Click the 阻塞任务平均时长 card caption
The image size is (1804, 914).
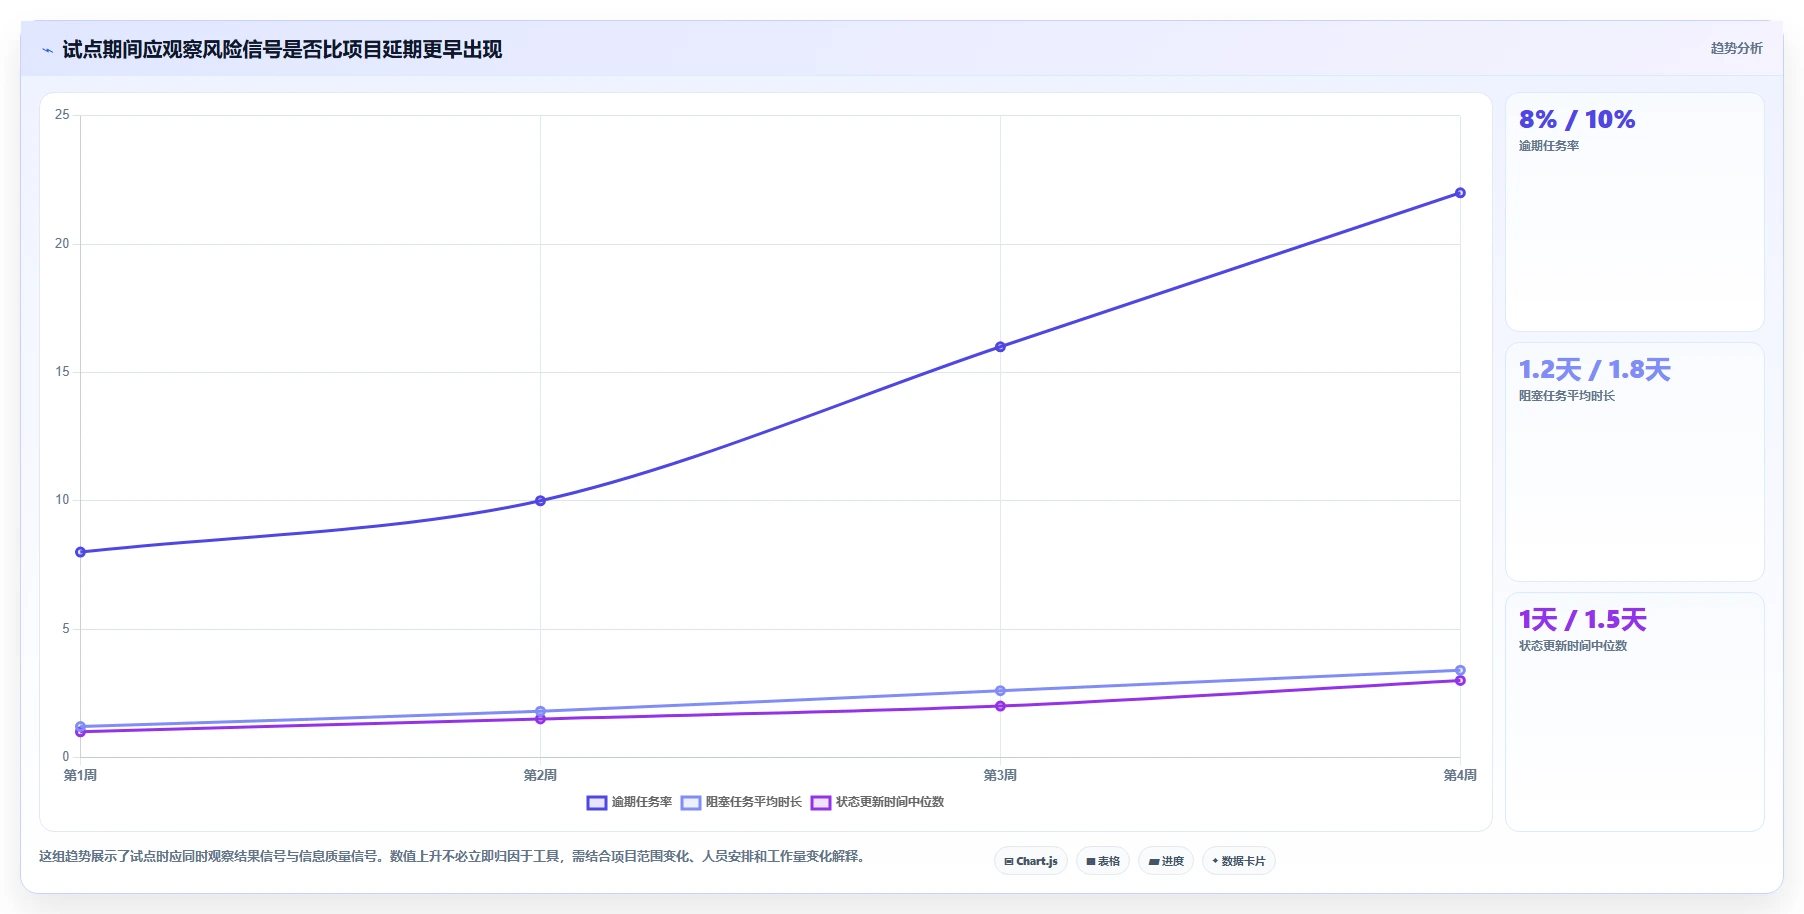[1567, 396]
